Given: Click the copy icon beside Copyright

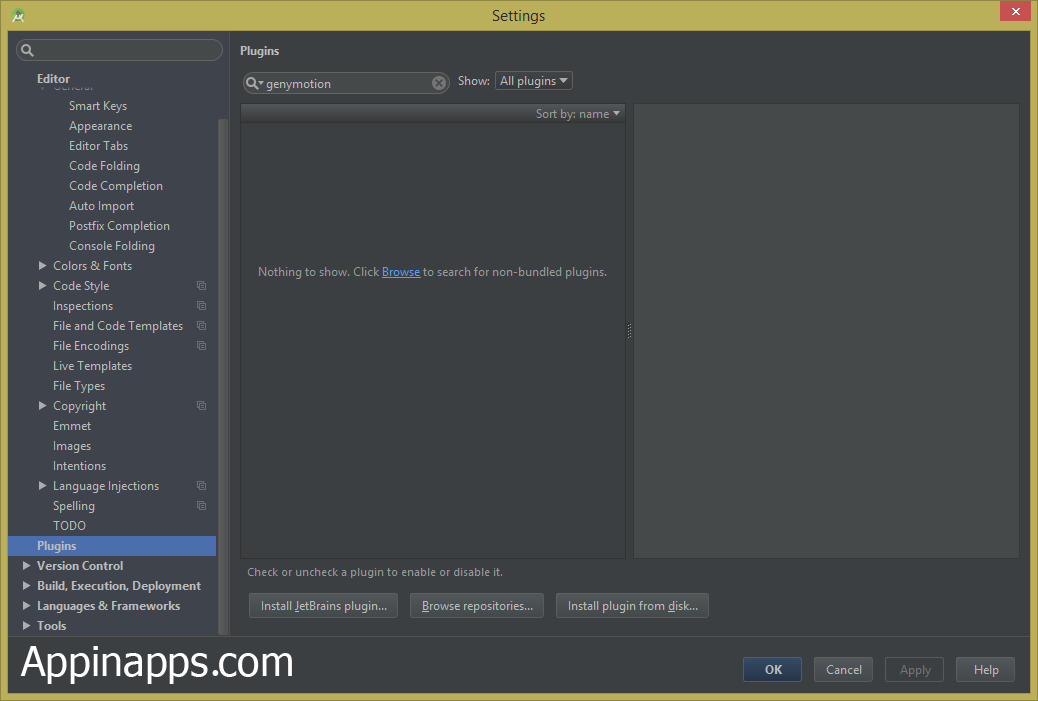Looking at the screenshot, I should [x=201, y=406].
